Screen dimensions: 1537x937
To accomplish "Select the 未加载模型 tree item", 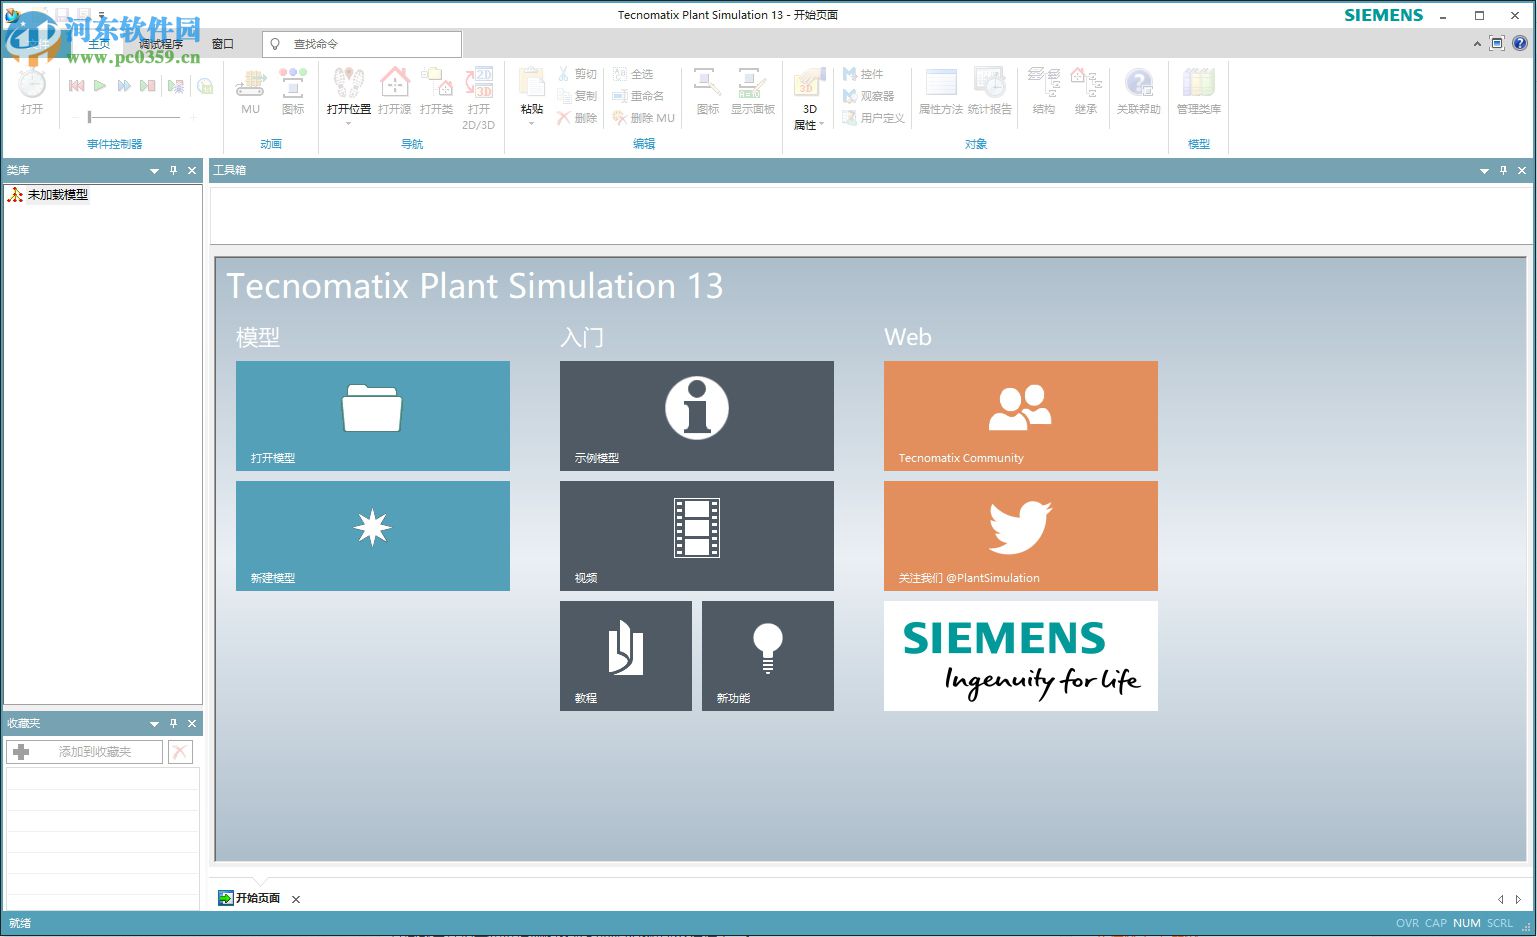I will pyautogui.click(x=48, y=195).
